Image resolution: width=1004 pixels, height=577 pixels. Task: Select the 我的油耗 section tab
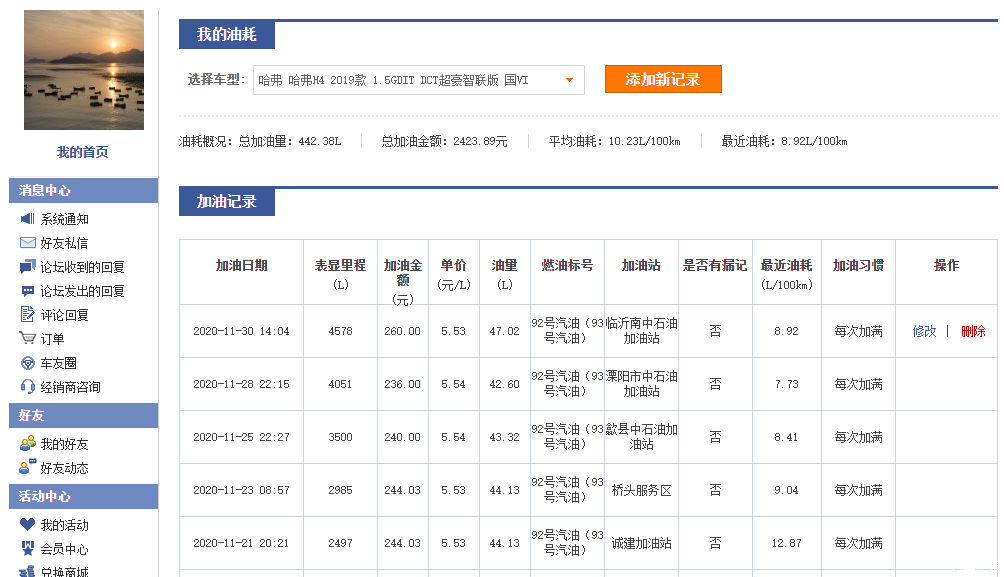point(227,35)
